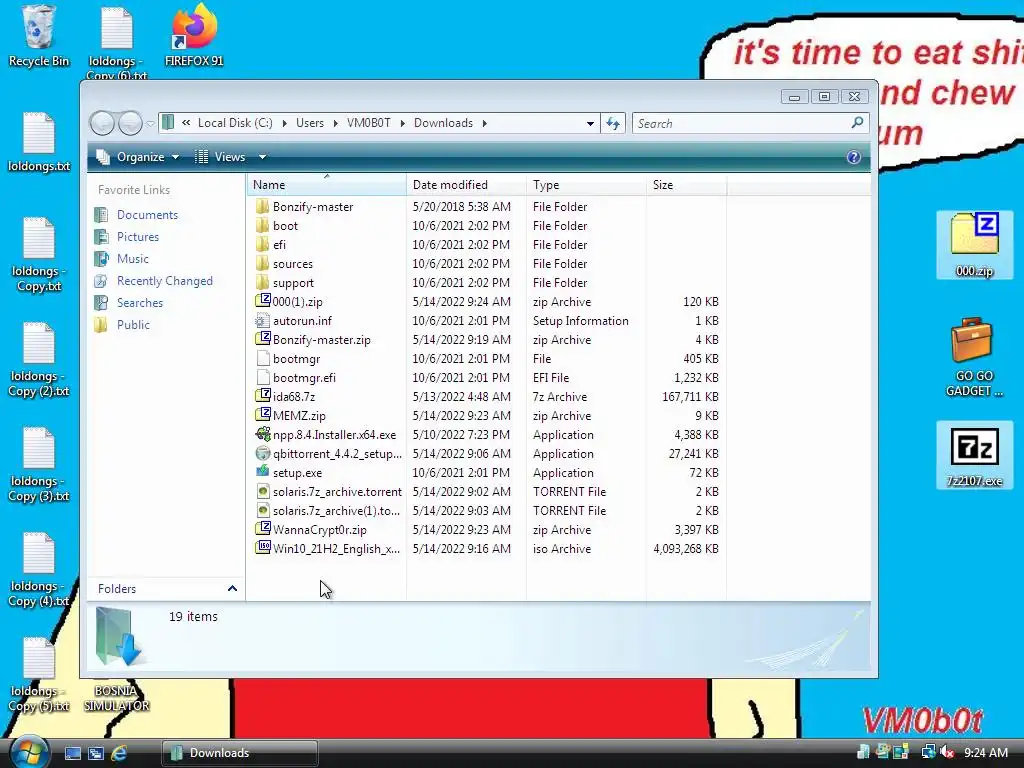Click the Back navigation button in Explorer
The width and height of the screenshot is (1024, 768).
[103, 123]
